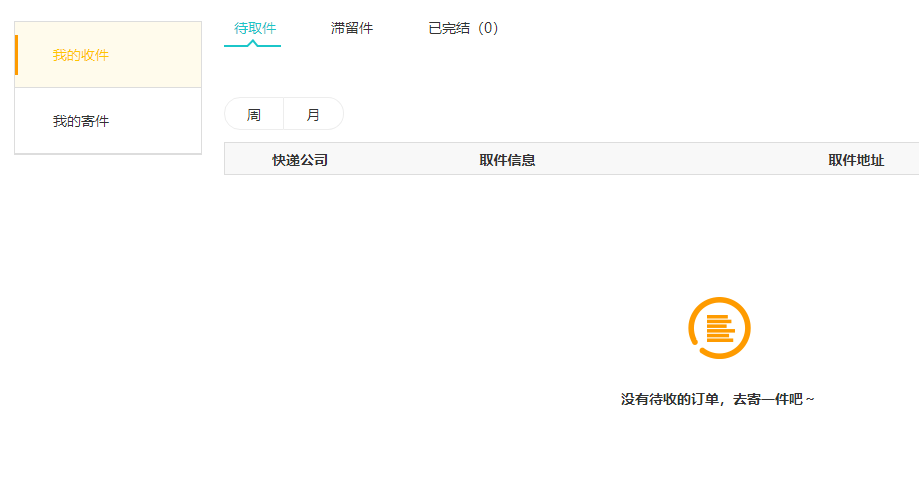Image resolution: width=919 pixels, height=488 pixels.
Task: Open 我的收件 in the sidebar
Action: [x=108, y=55]
